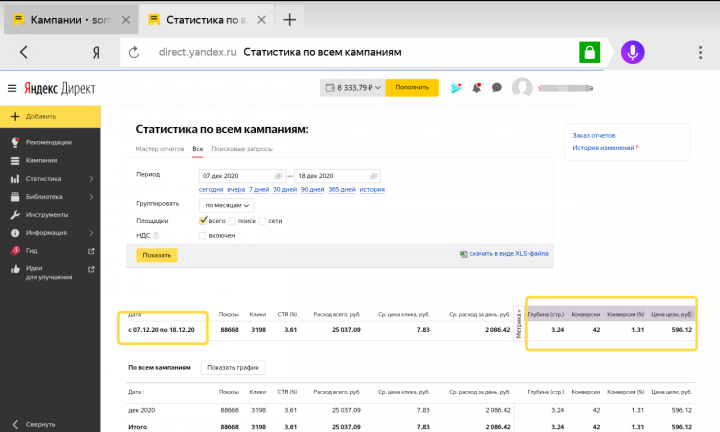The image size is (720, 432).
Task: Click the Alice voice assistant microphone icon
Action: tap(632, 52)
